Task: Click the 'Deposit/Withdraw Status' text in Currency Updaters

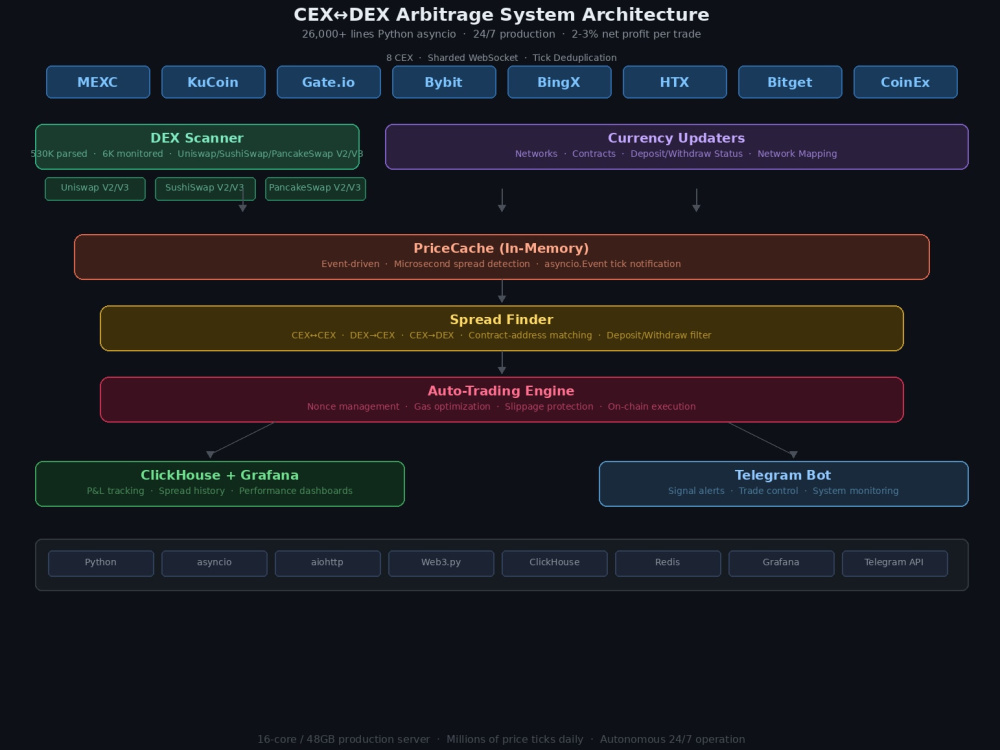Action: tap(686, 154)
